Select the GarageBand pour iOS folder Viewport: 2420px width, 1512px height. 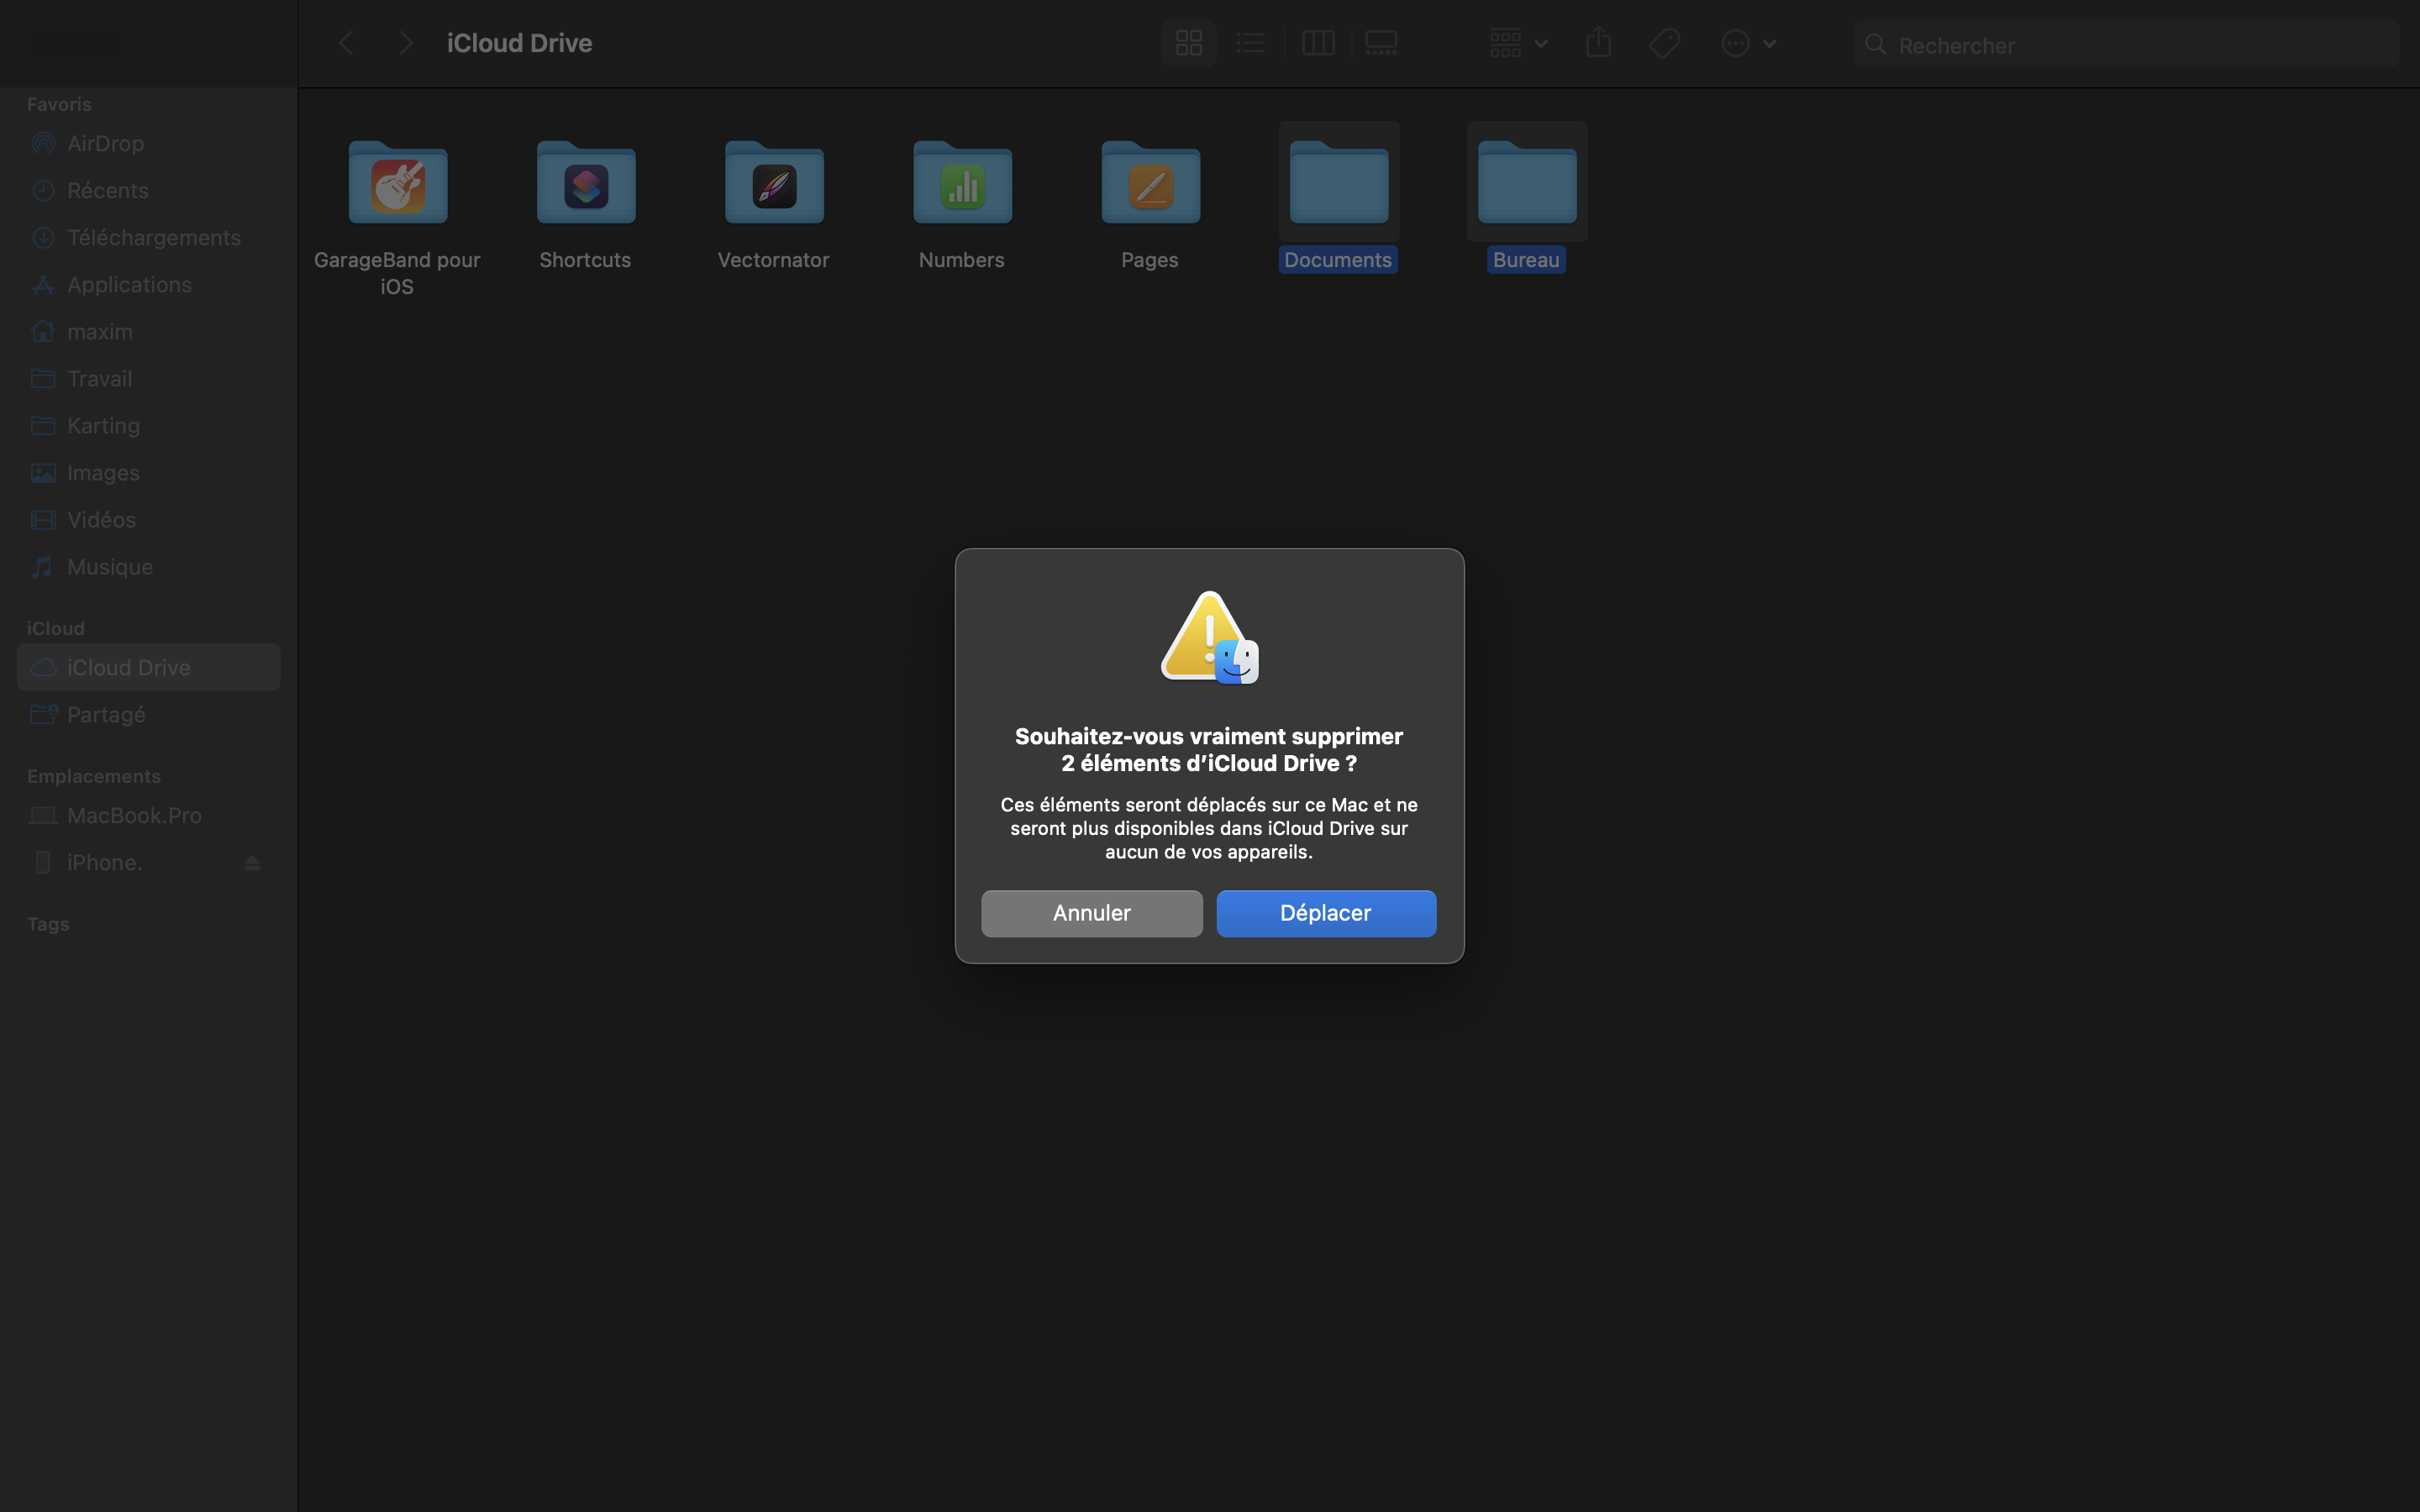coord(397,185)
